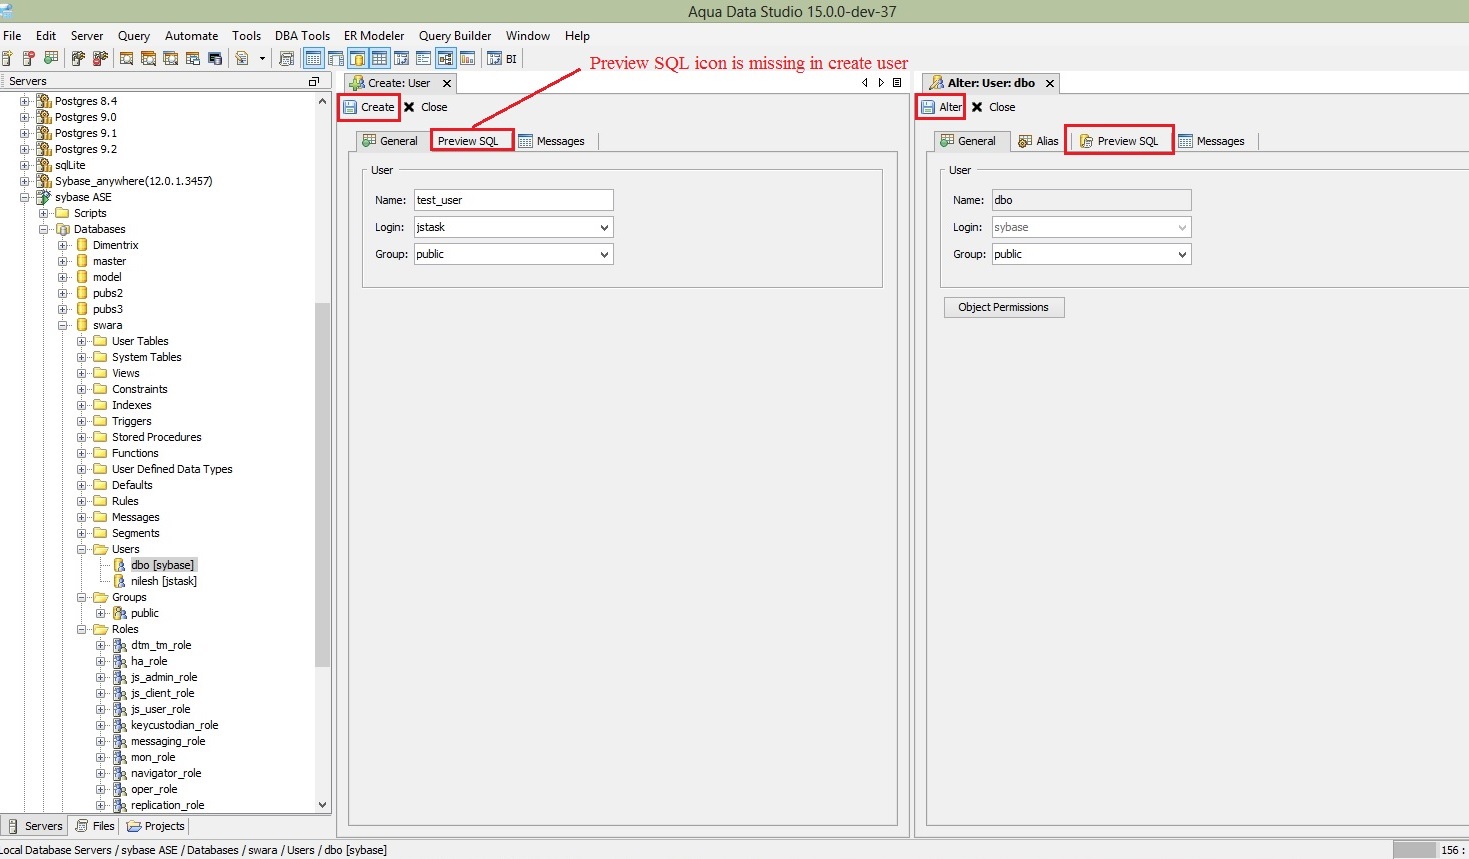Click Close in the Create User panel
The image size is (1469, 859).
[x=425, y=107]
